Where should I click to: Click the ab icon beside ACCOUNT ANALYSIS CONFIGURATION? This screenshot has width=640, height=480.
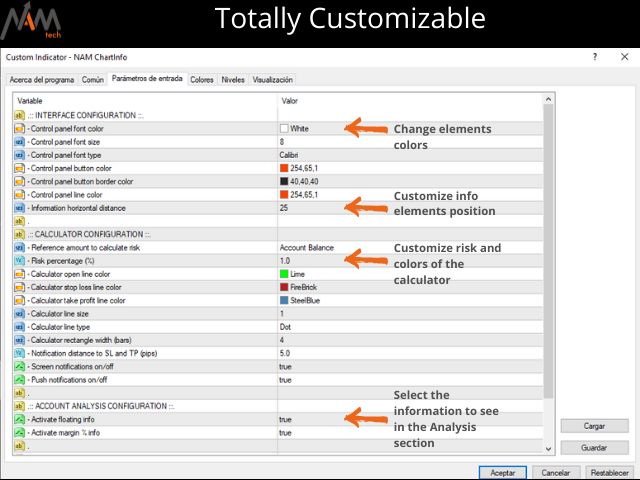19,406
